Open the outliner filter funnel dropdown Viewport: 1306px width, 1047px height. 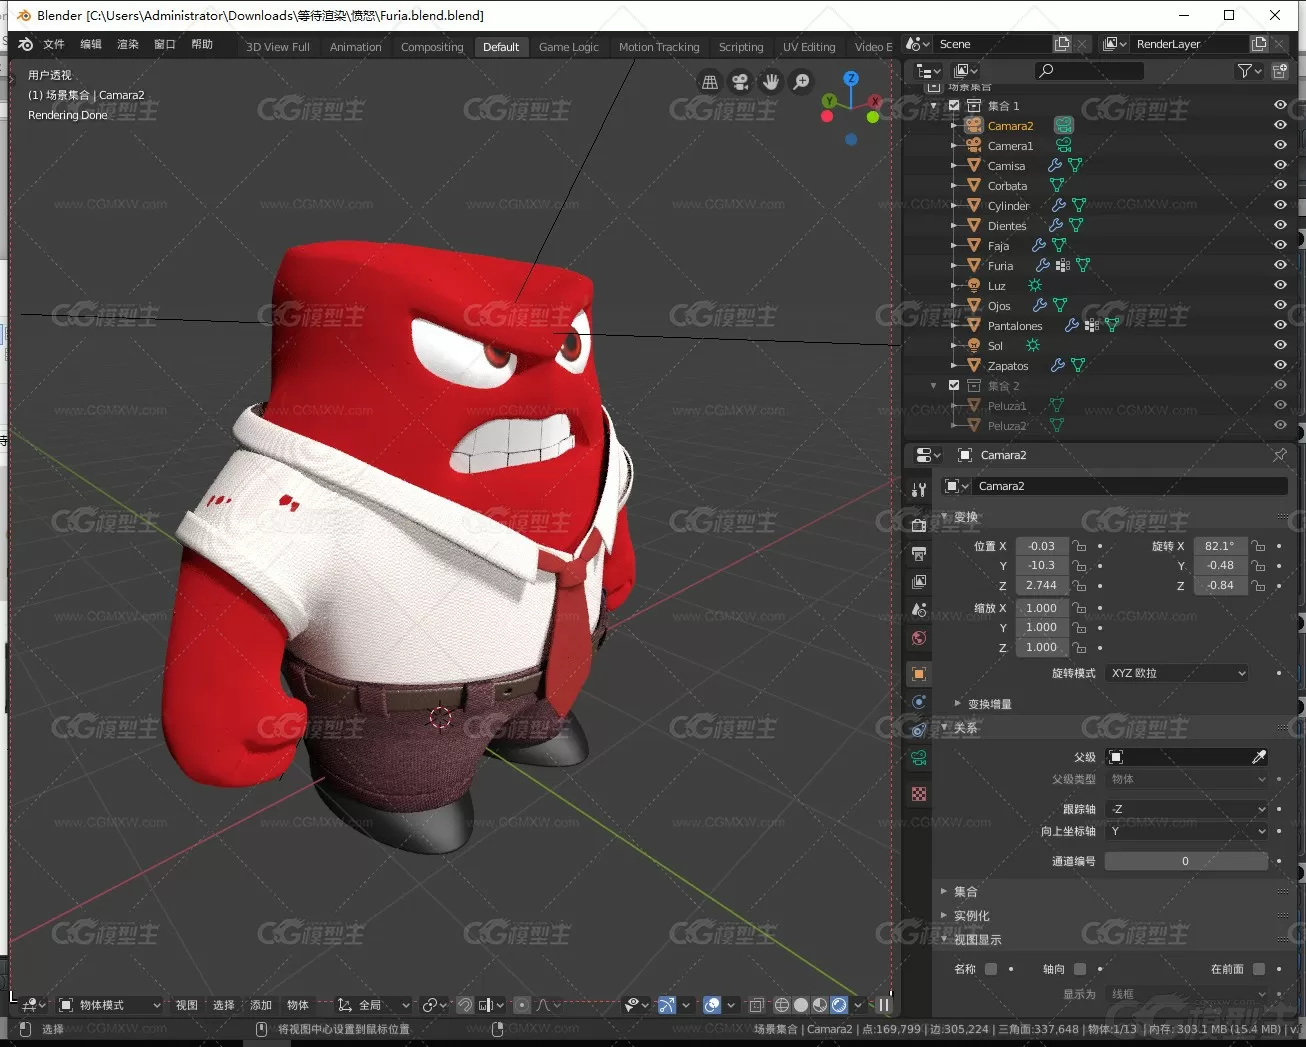[x=1249, y=71]
